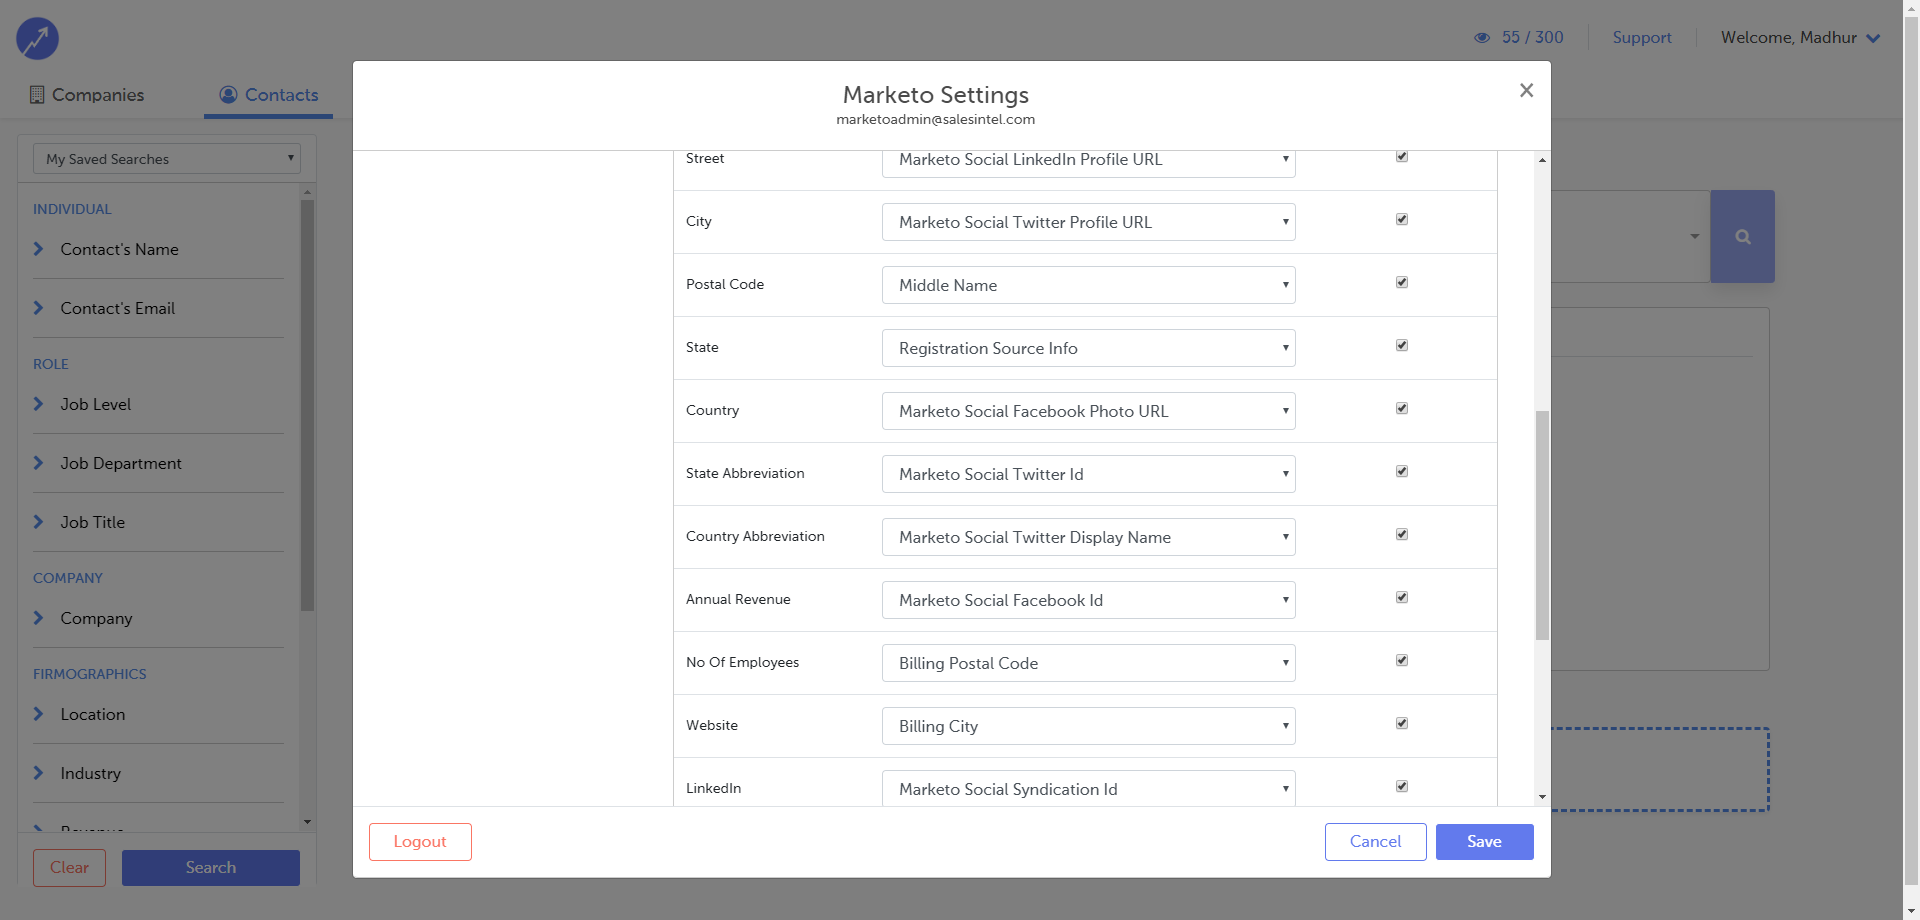Viewport: 1920px width, 920px height.
Task: Open the City field mapping dropdown
Action: pos(1089,222)
